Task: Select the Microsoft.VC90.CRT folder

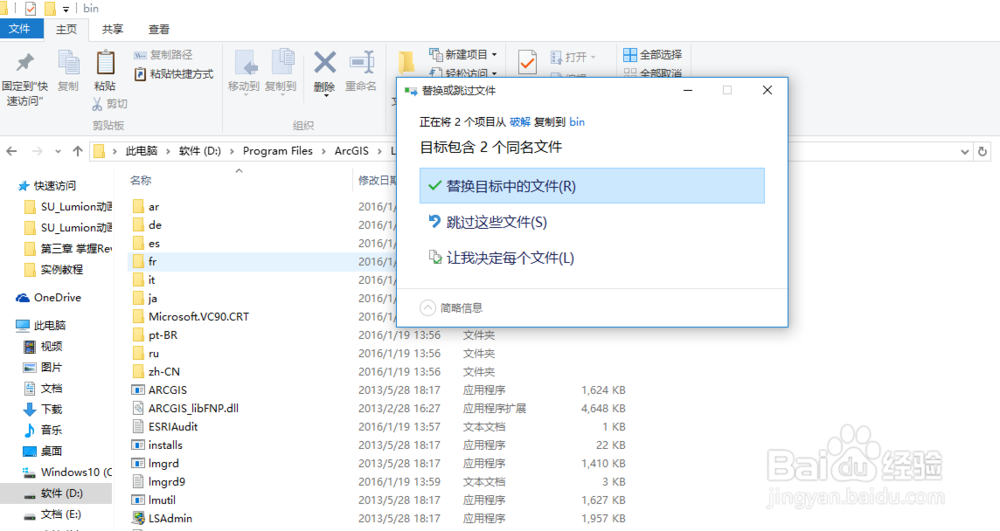Action: click(x=191, y=317)
